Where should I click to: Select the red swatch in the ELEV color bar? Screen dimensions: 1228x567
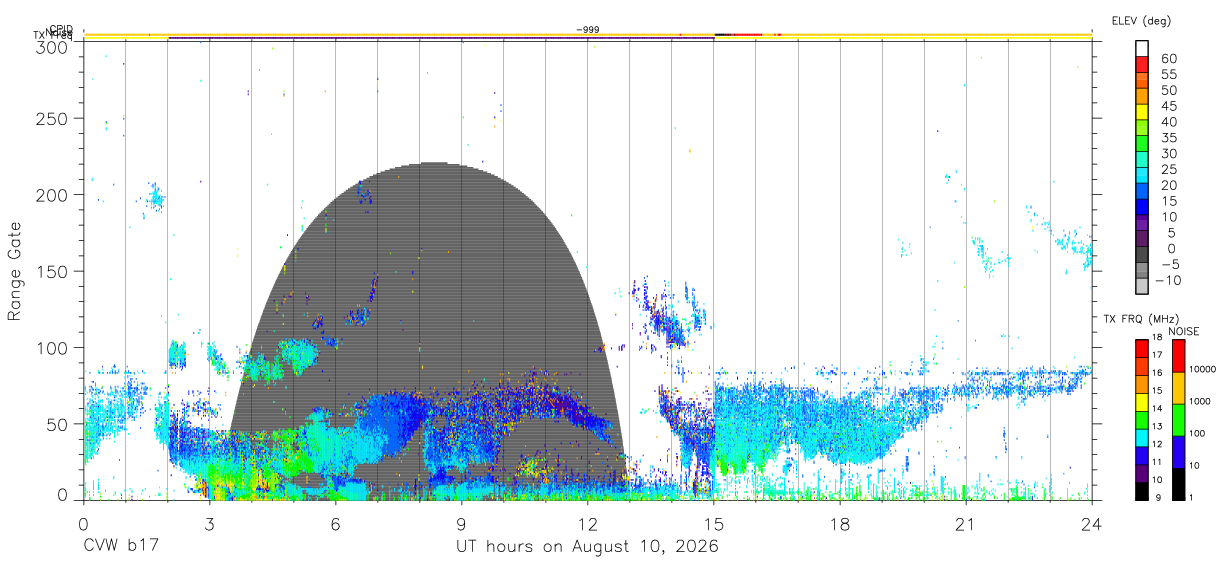tap(1142, 63)
